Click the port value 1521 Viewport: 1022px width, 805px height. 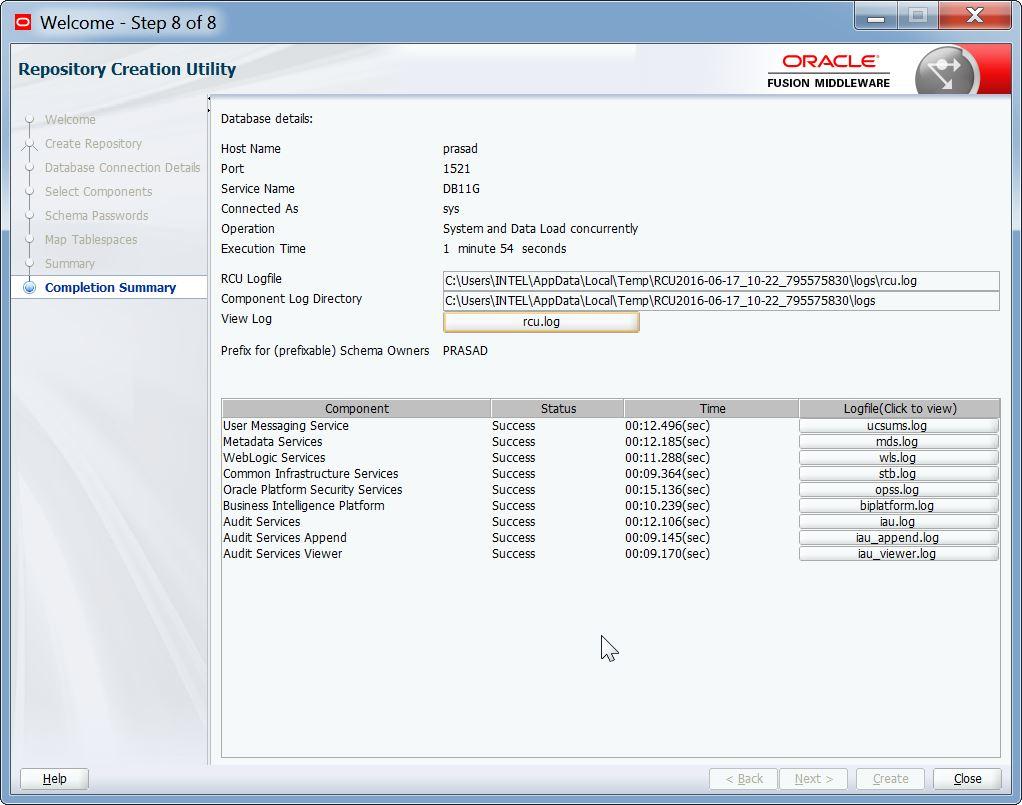pos(456,169)
